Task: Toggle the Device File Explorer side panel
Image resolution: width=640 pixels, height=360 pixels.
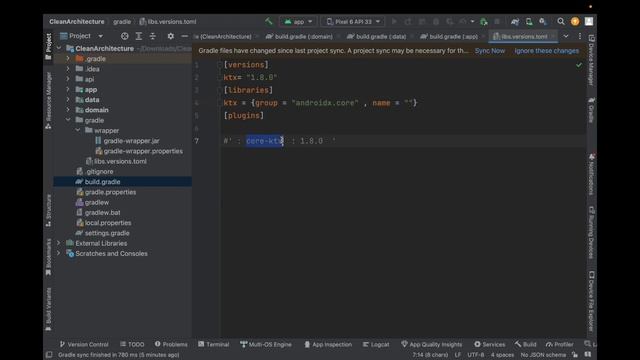Action: [x=591, y=302]
